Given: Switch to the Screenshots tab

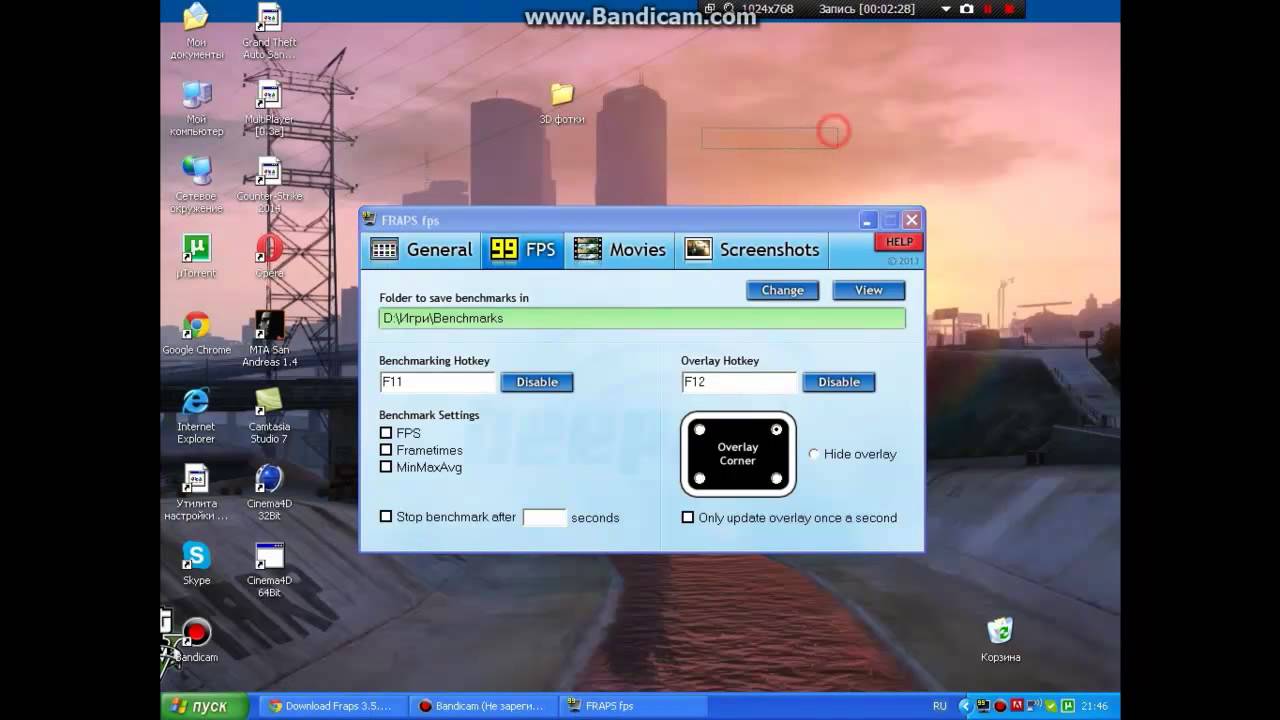Looking at the screenshot, I should (x=752, y=250).
